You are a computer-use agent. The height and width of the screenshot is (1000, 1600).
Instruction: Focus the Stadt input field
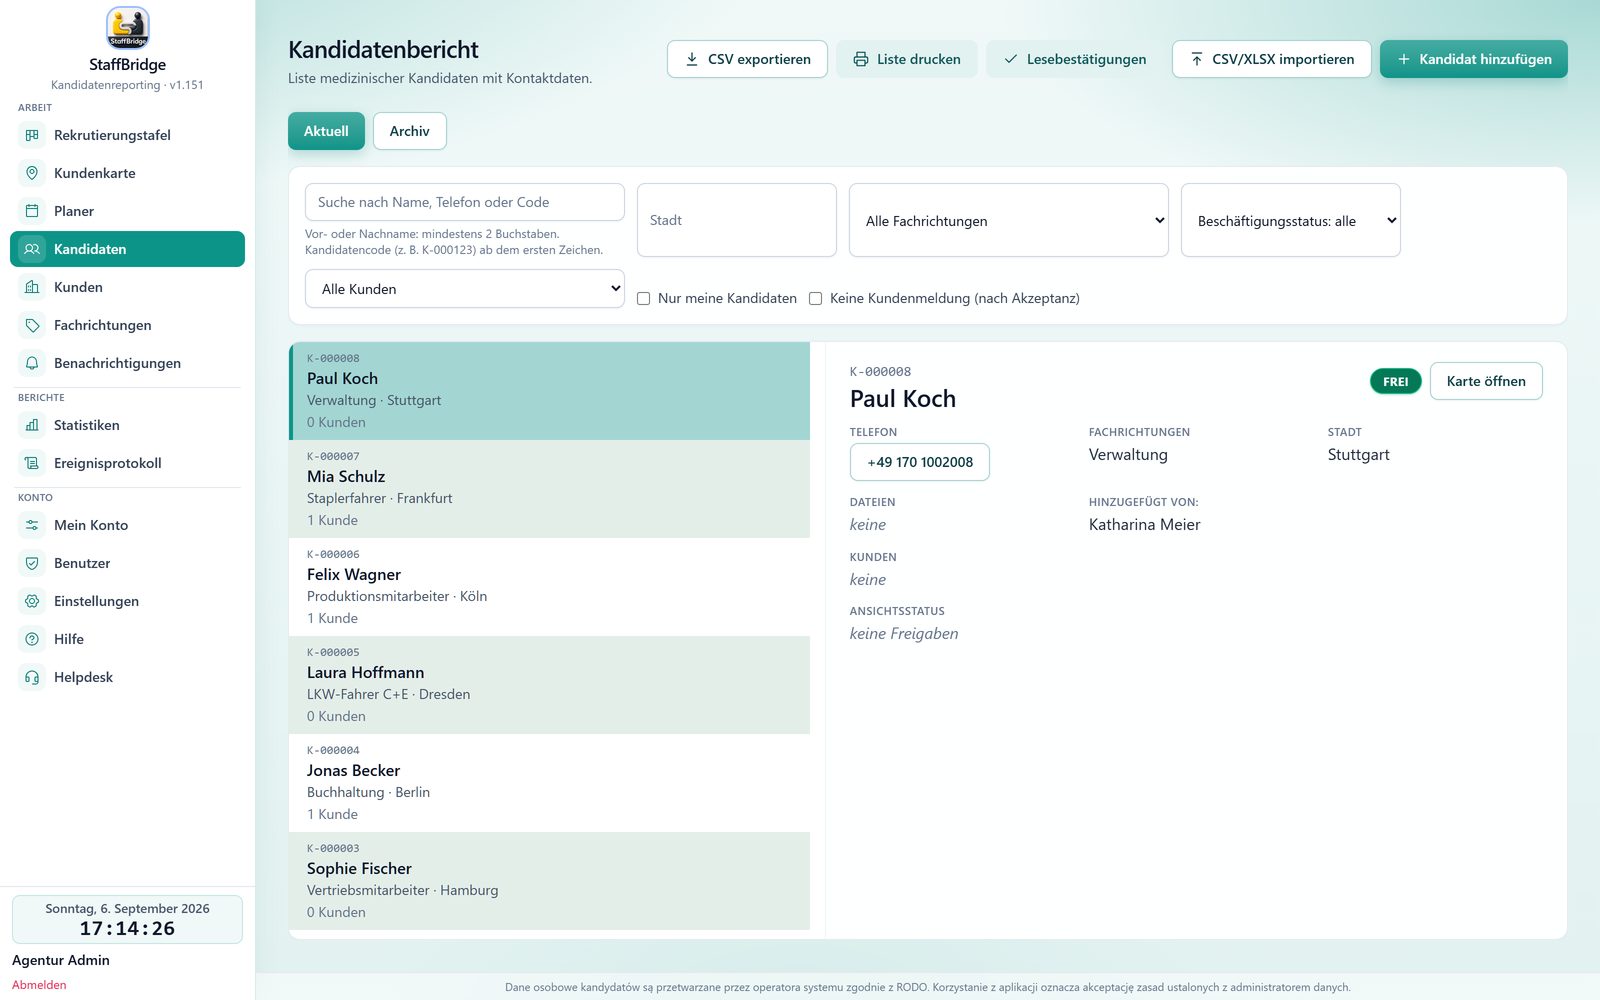737,220
